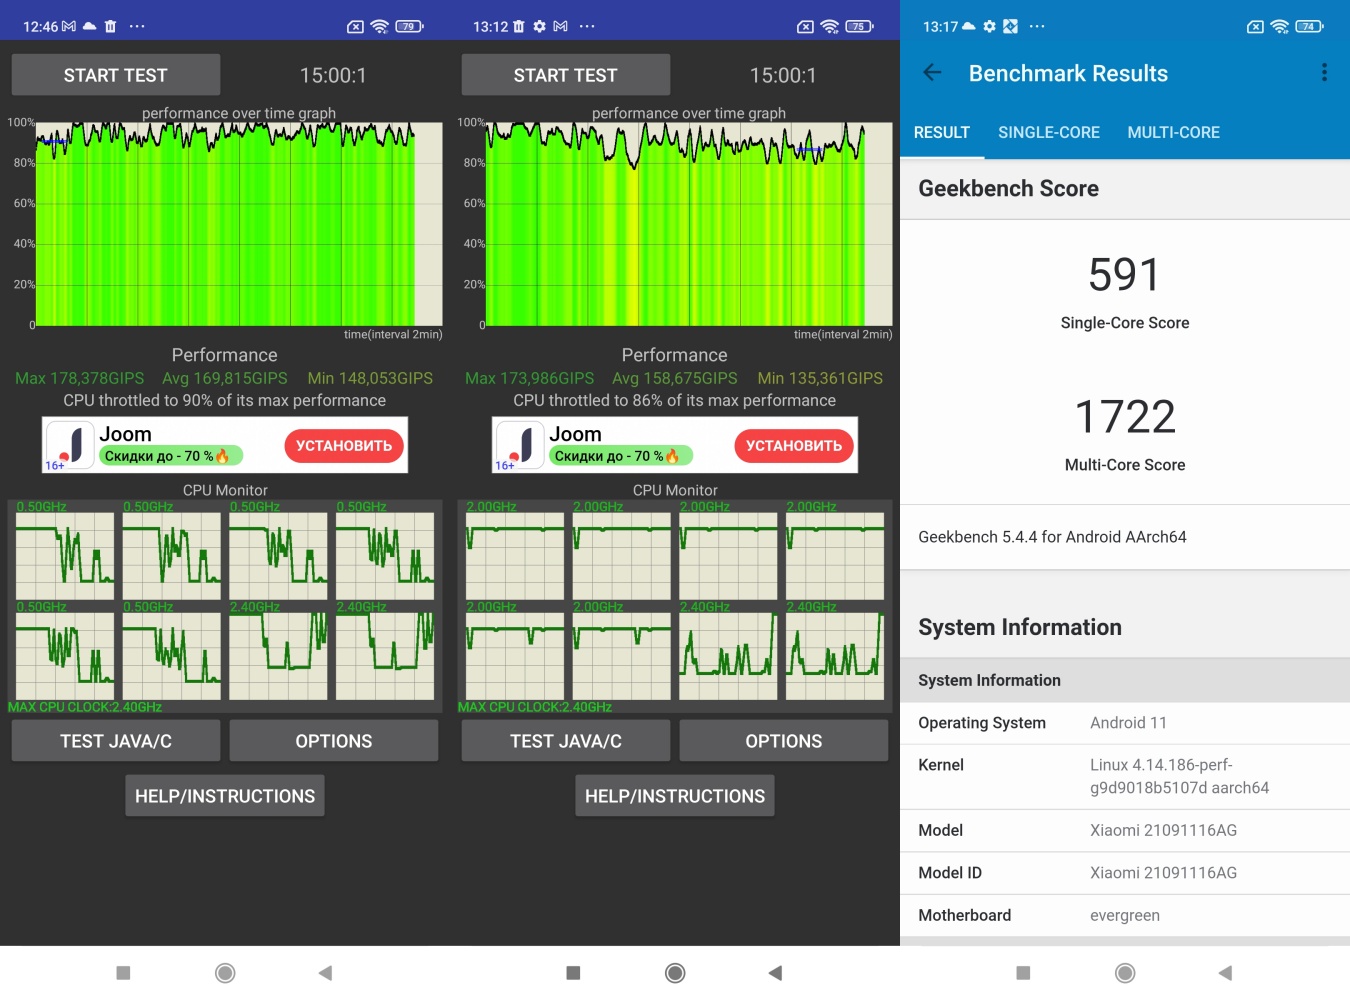
Task: Open the three-dot overflow menu in Geekbench
Action: (1324, 73)
